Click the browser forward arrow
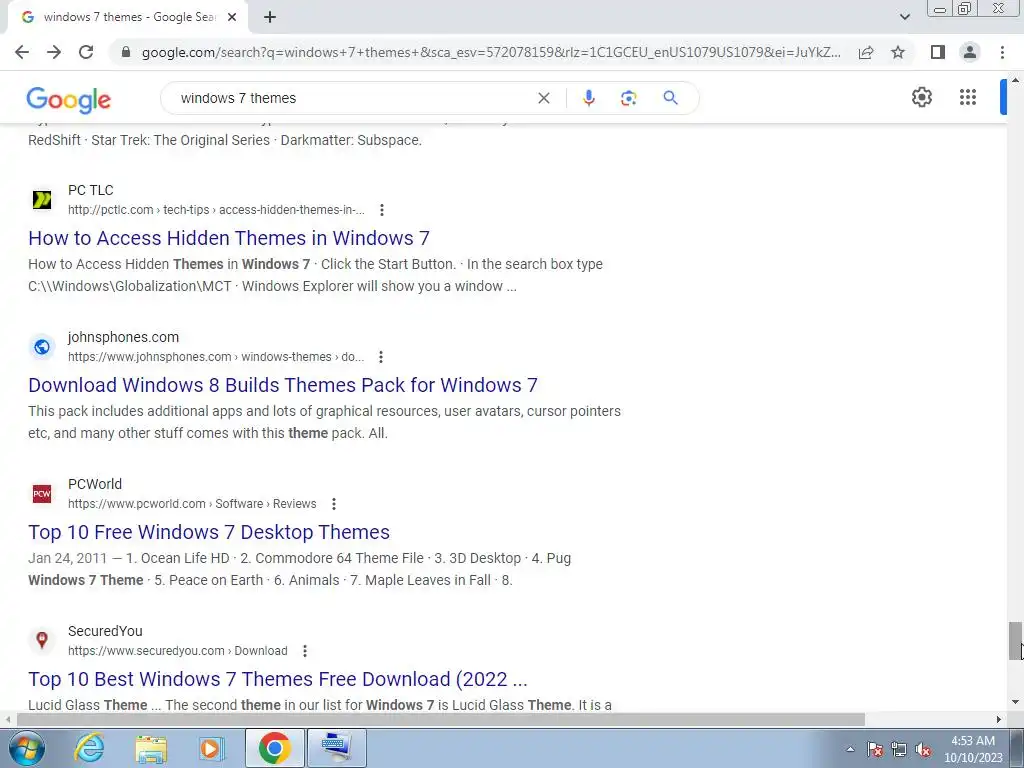Image resolution: width=1024 pixels, height=768 pixels. tap(54, 52)
